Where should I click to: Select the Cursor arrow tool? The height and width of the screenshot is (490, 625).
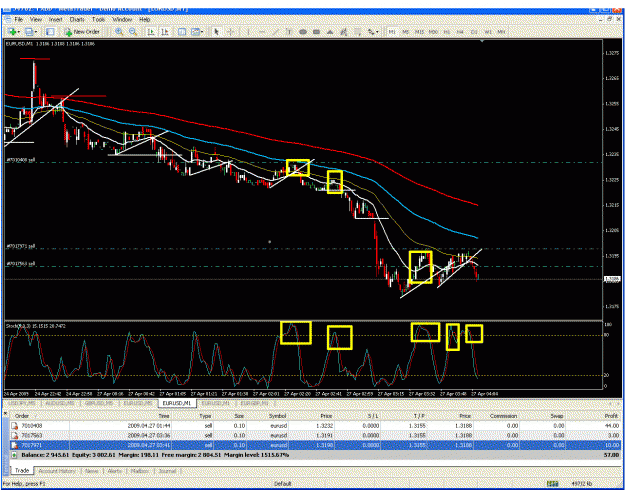point(216,31)
